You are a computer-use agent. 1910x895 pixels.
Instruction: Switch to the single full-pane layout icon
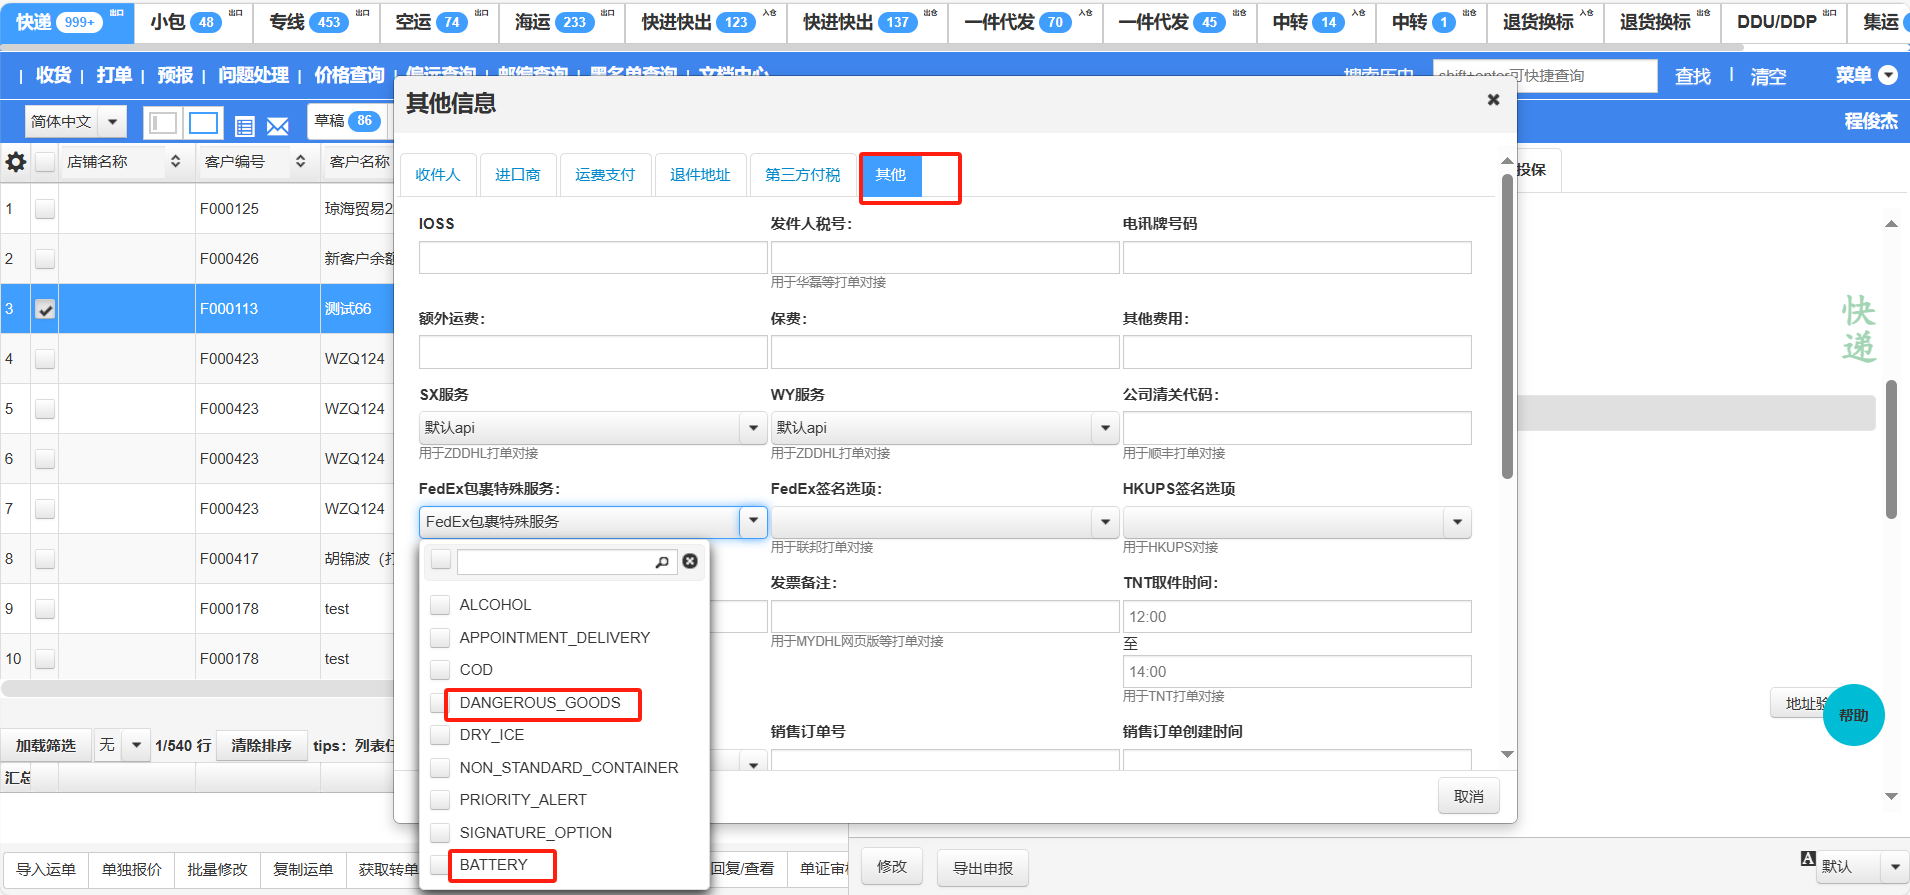coord(204,123)
